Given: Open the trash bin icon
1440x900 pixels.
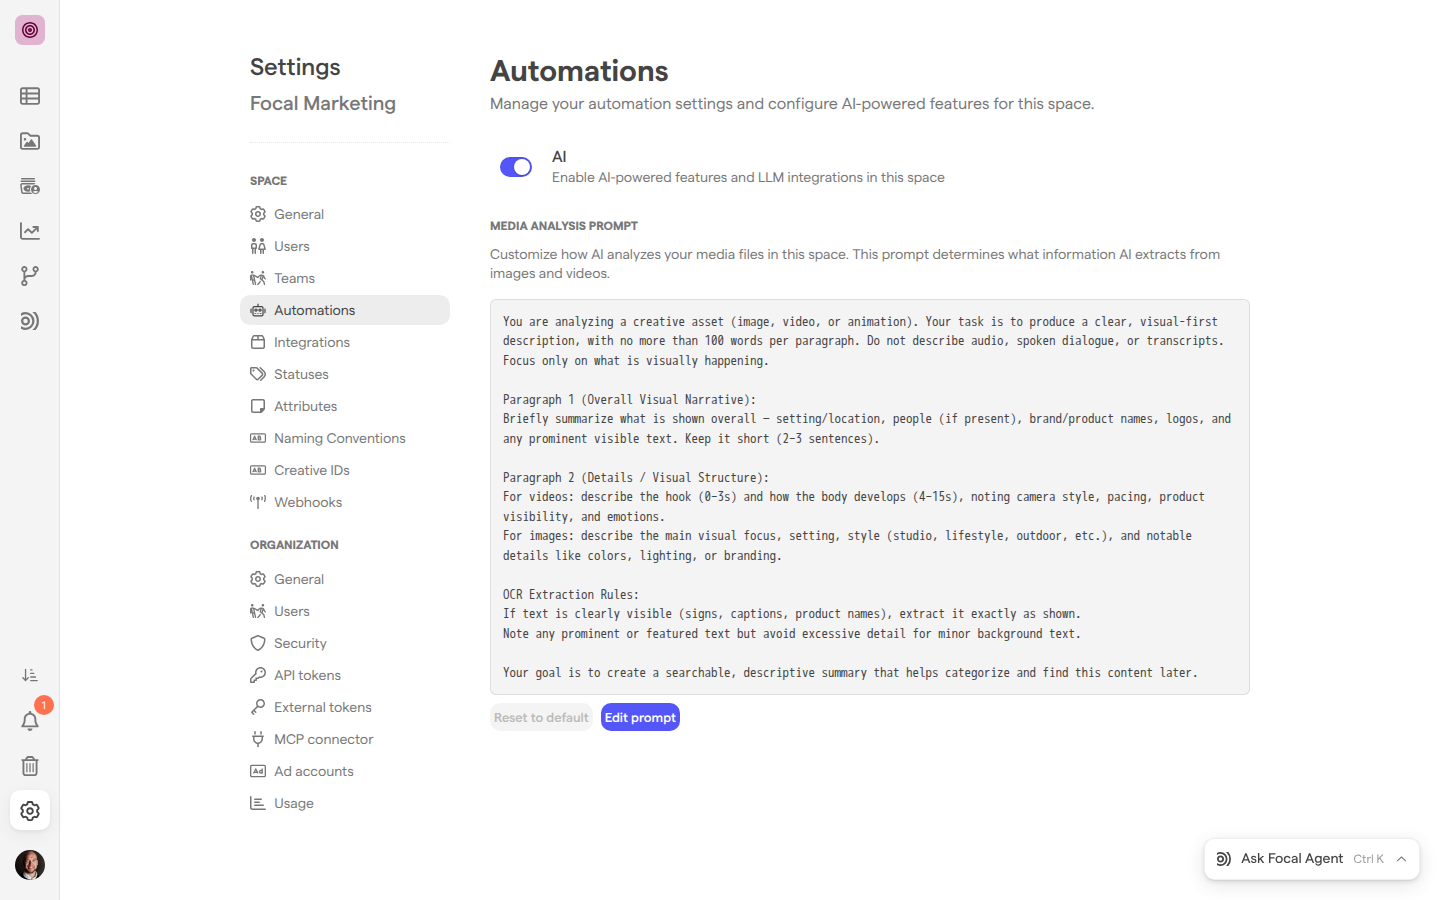Looking at the screenshot, I should pyautogui.click(x=30, y=766).
